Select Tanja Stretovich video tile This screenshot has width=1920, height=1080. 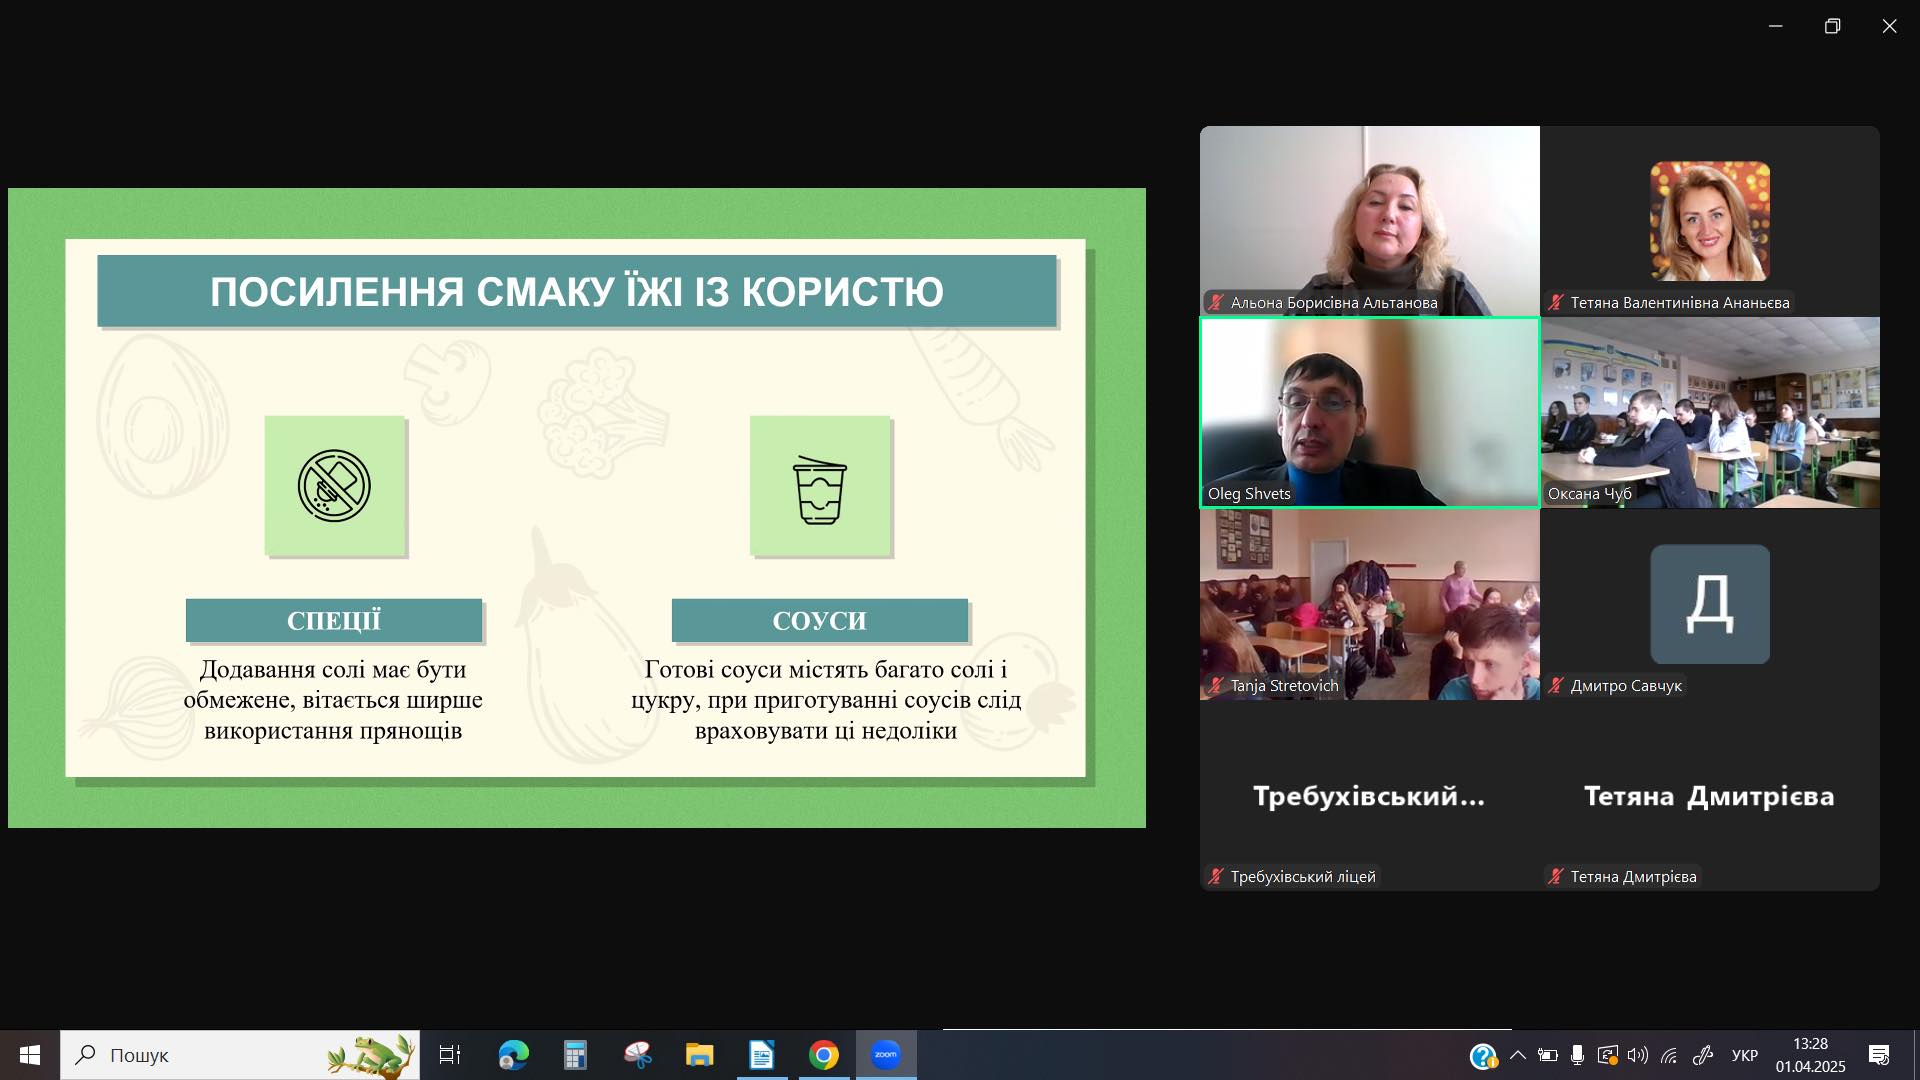pyautogui.click(x=1369, y=604)
